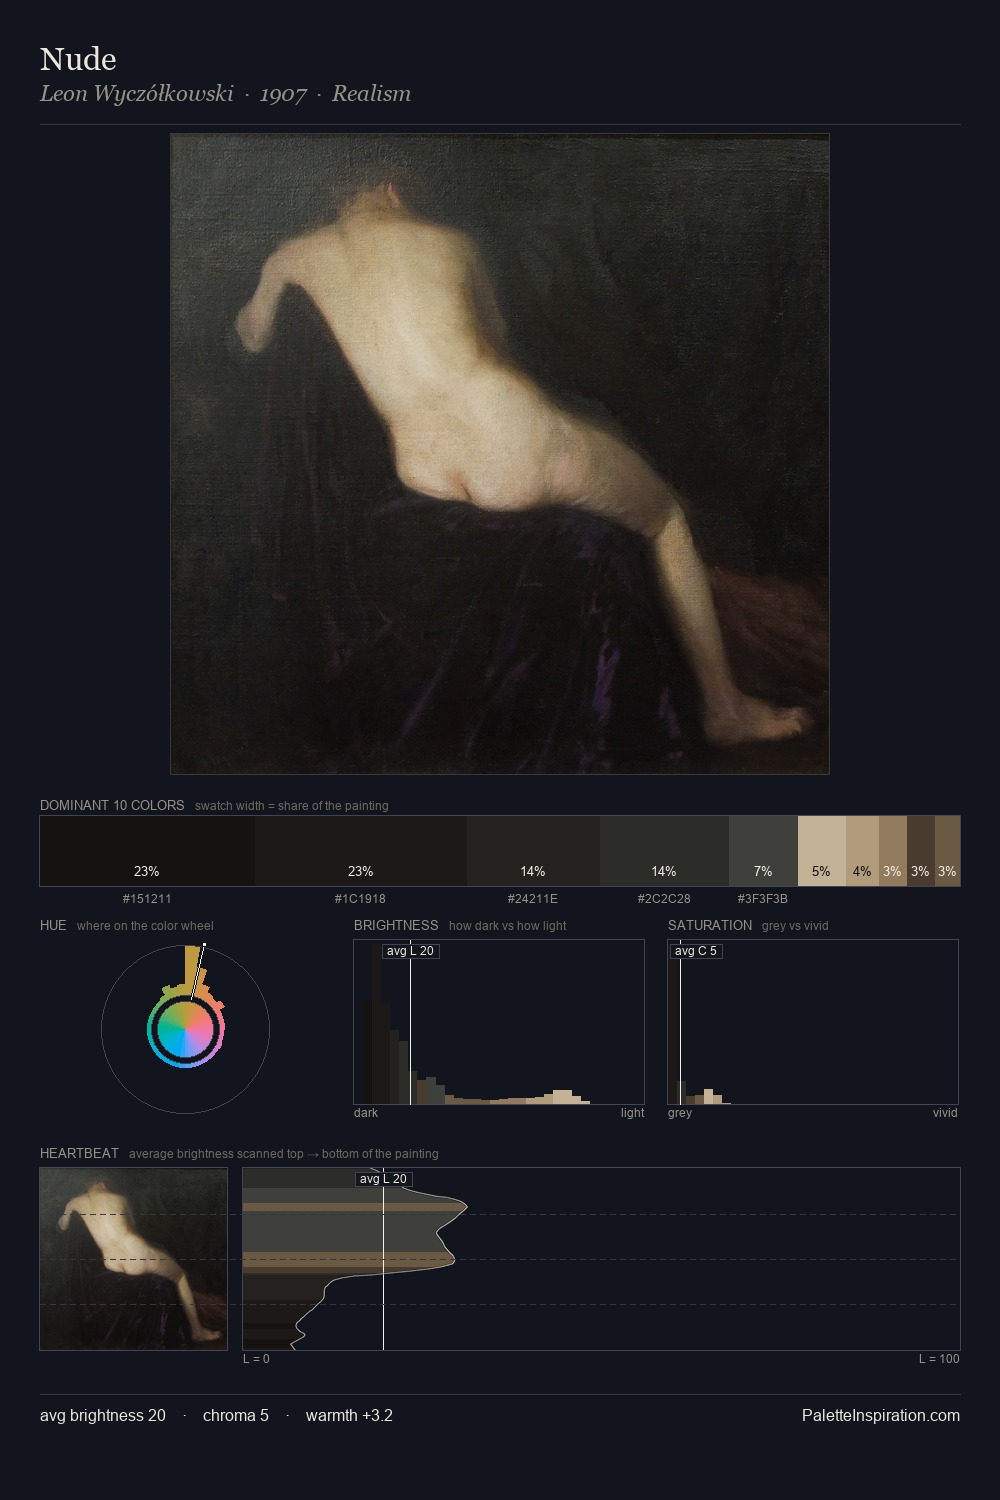The image size is (1000, 1500).
Task: Click 'swatch width = share of the painting'
Action: [x=292, y=806]
